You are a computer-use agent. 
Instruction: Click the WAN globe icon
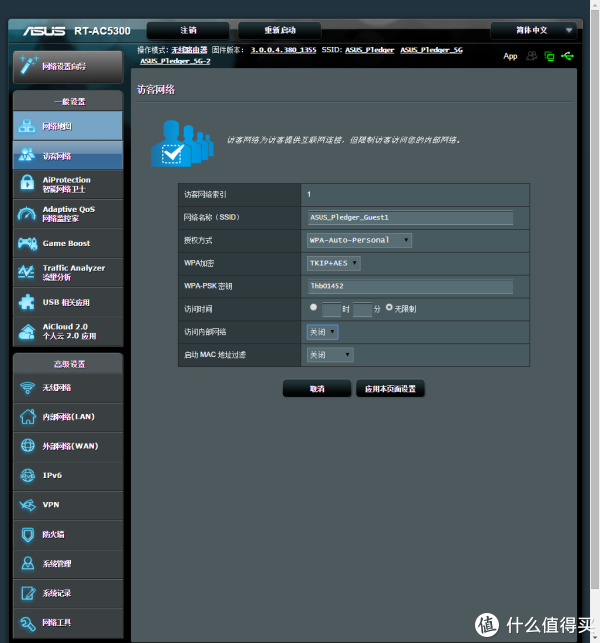click(27, 445)
